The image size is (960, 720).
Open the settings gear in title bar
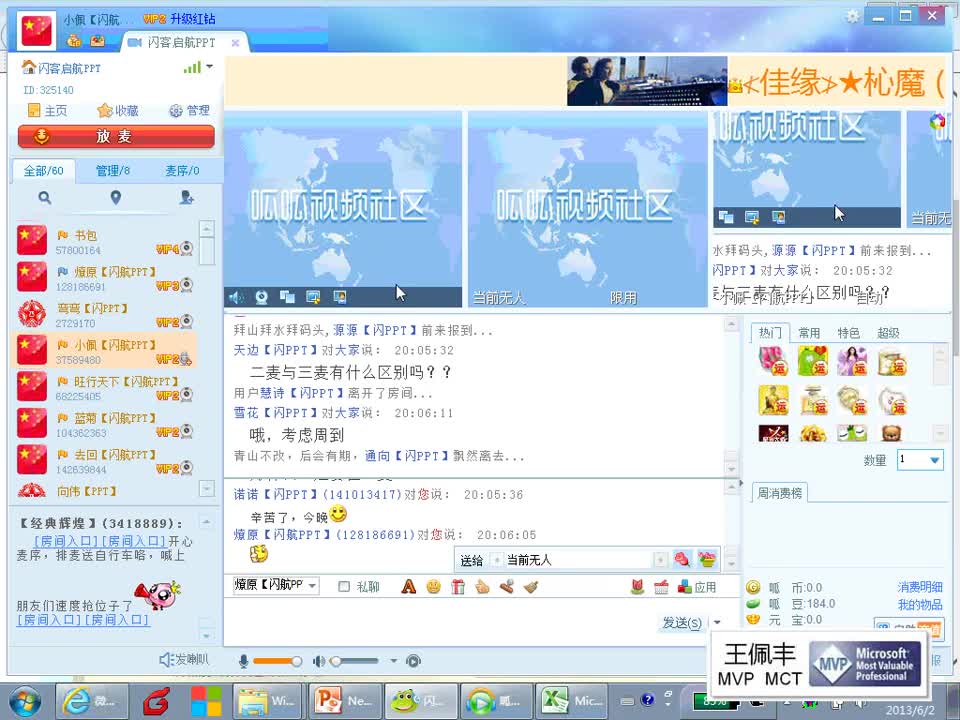pos(852,17)
